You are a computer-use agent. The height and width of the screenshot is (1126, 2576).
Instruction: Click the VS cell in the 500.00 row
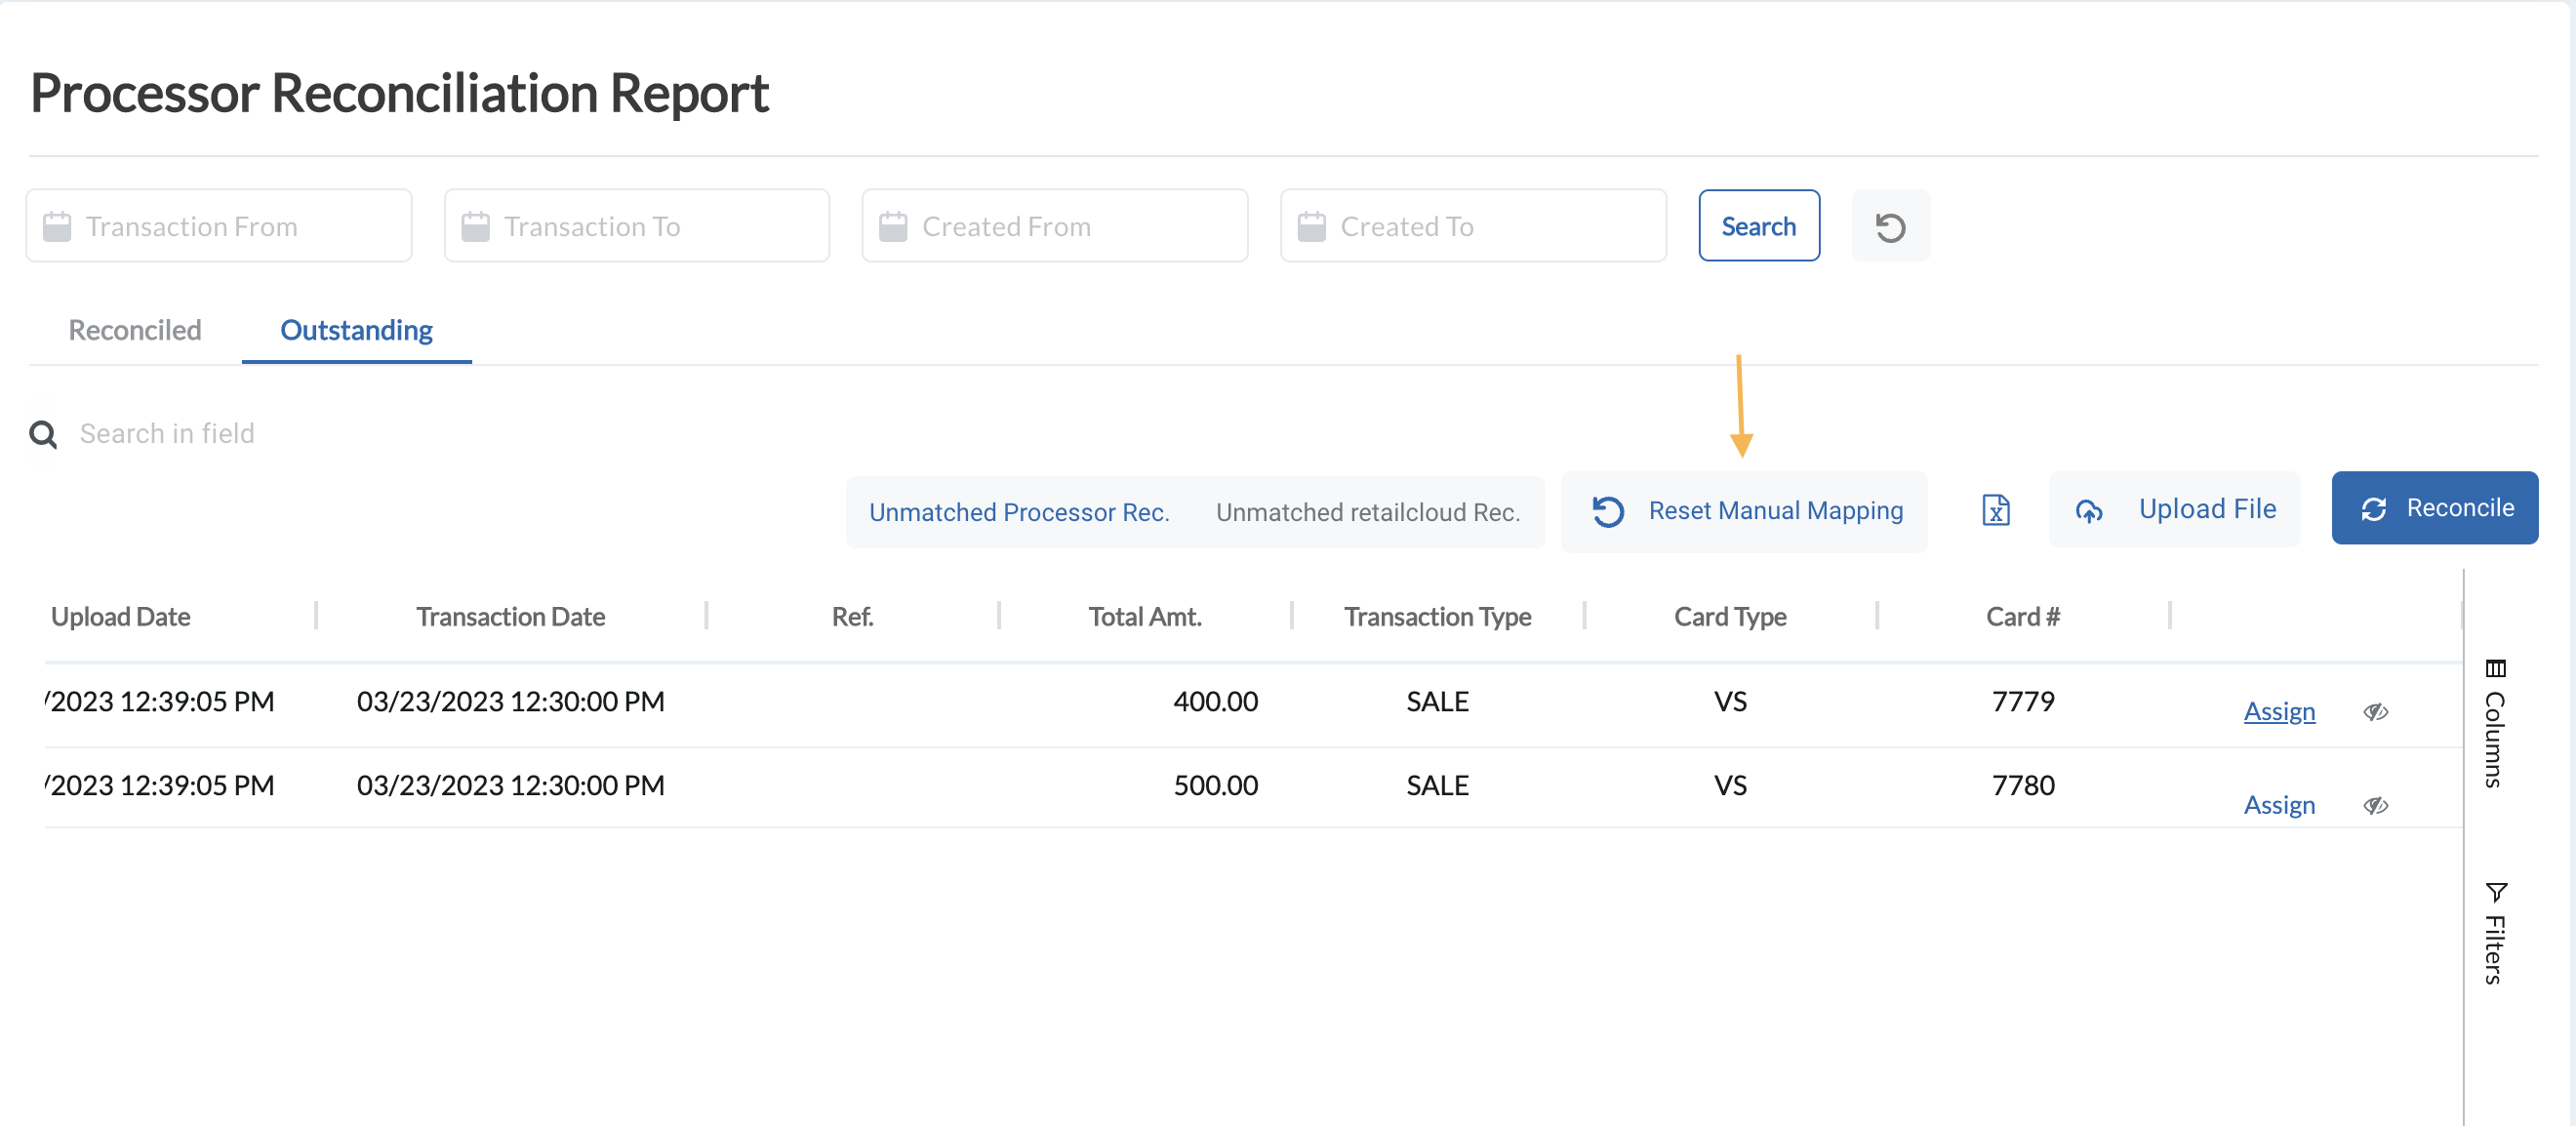coord(1730,786)
